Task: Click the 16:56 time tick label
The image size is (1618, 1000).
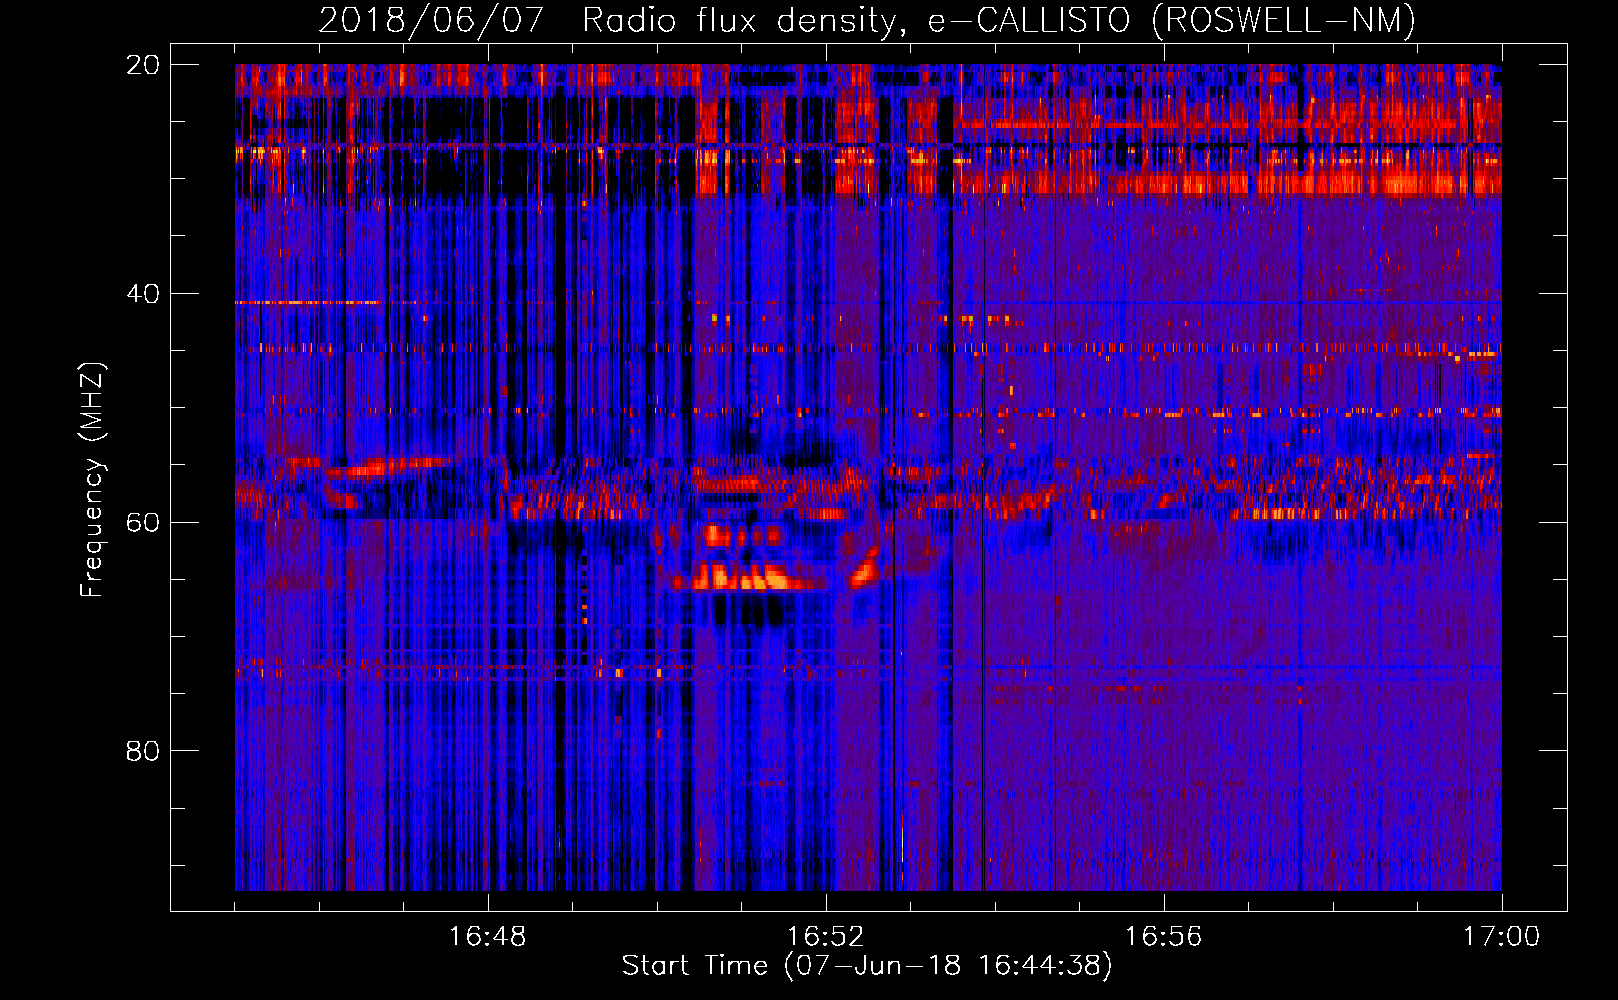Action: tap(1163, 937)
